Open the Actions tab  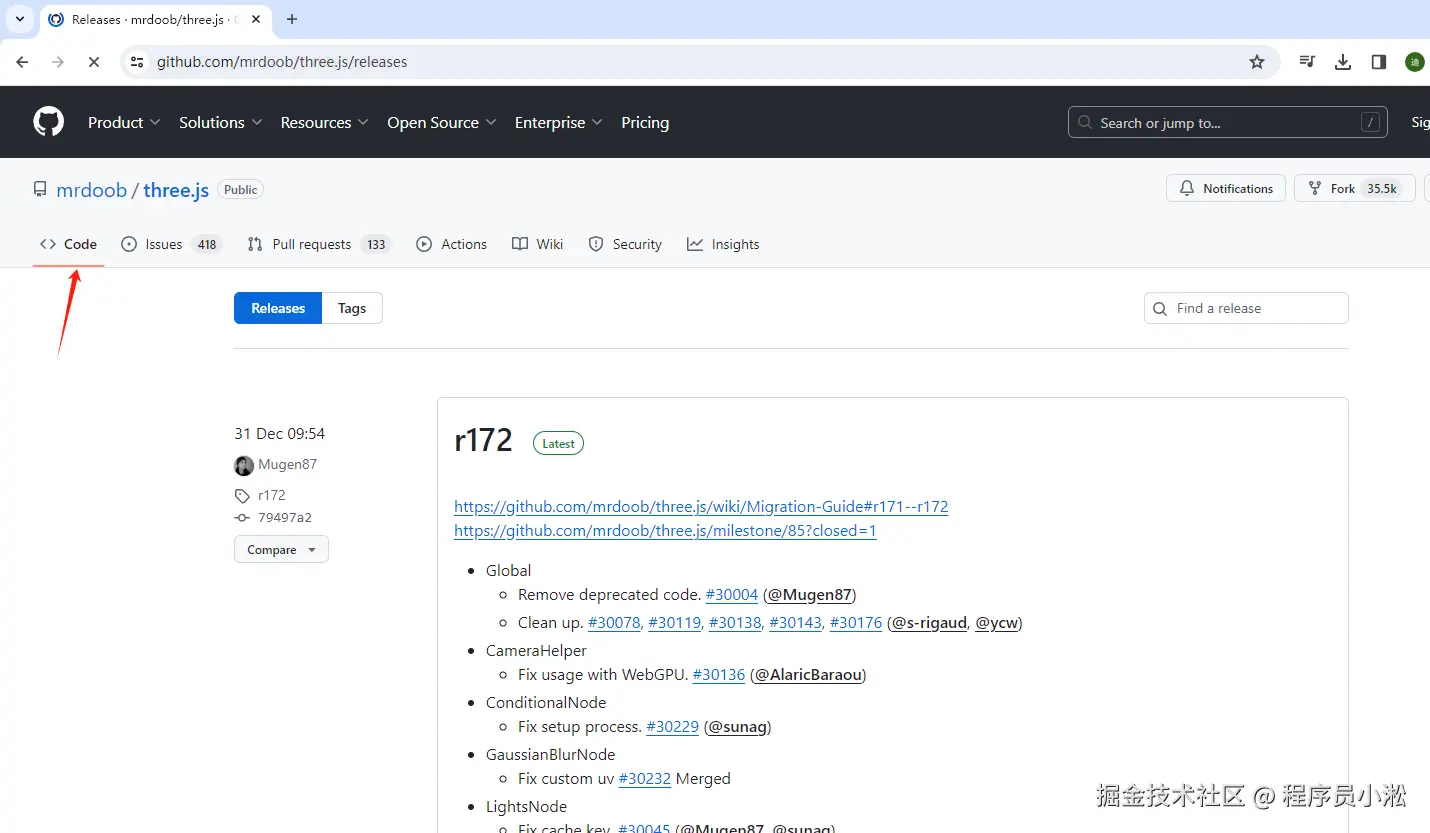451,244
